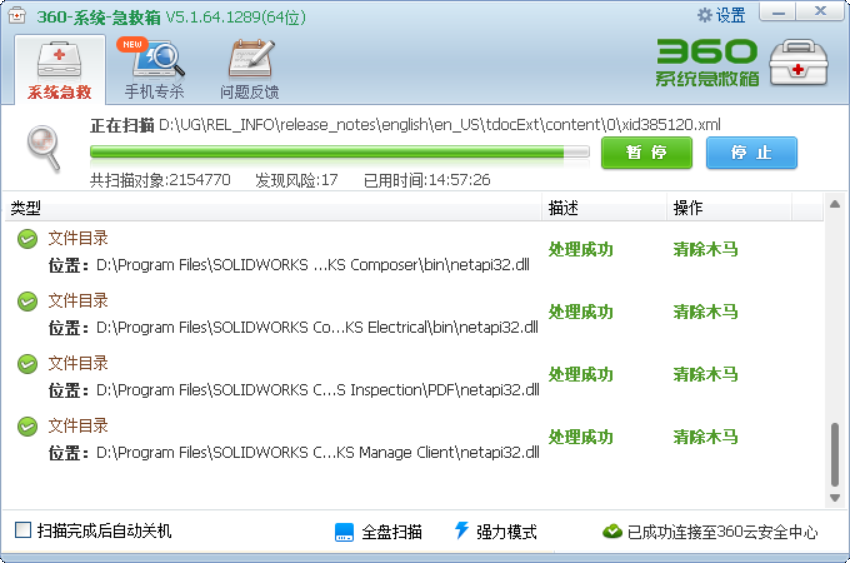Click the magnifier scanning icon
Image resolution: width=850 pixels, height=563 pixels.
(x=44, y=148)
